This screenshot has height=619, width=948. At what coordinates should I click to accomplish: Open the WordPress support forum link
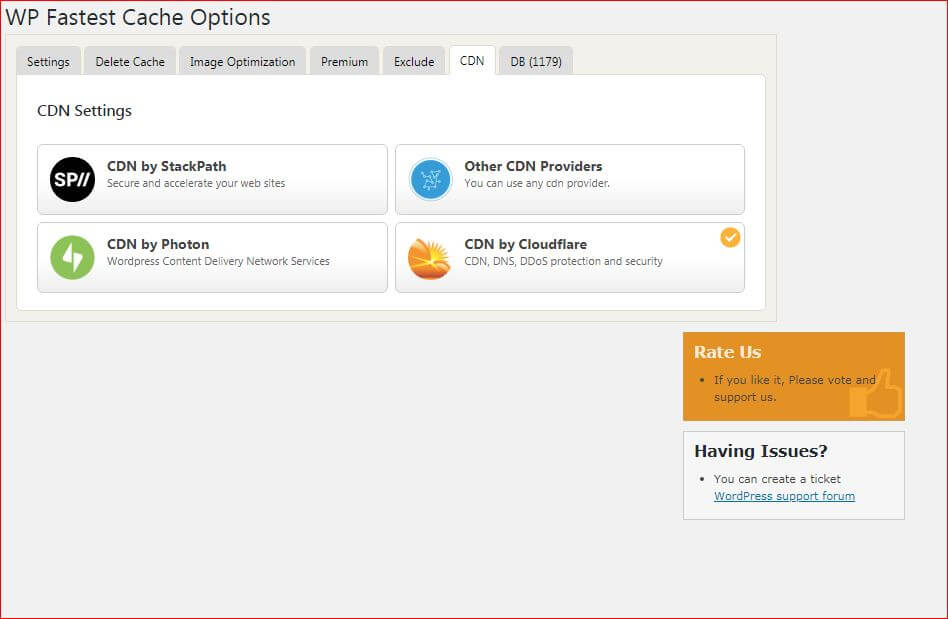point(784,496)
